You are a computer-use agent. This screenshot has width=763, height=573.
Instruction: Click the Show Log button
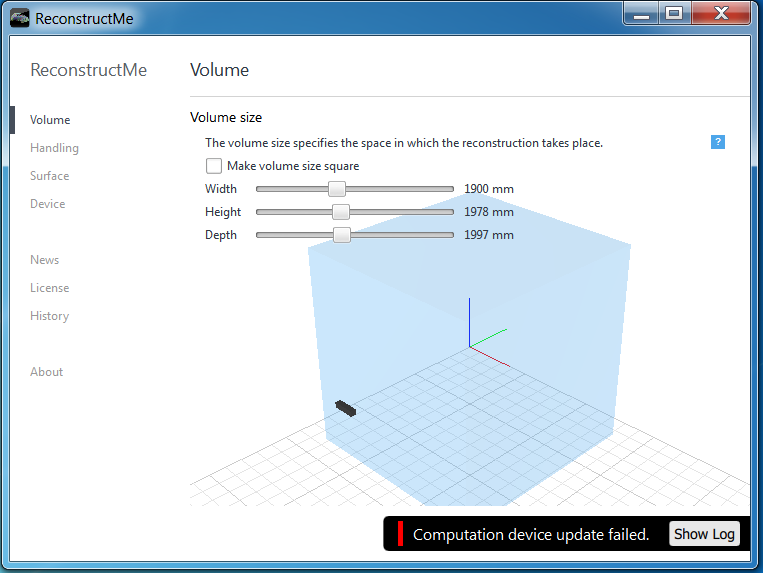704,534
